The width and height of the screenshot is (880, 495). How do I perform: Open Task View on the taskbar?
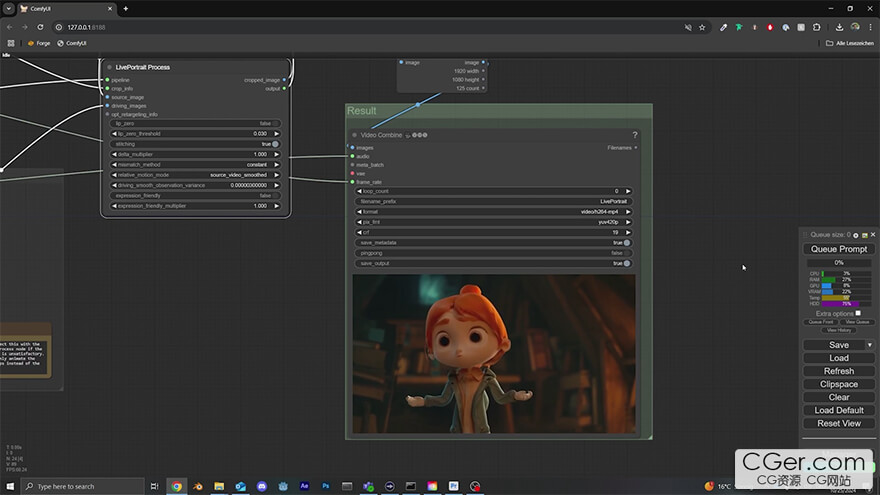click(x=154, y=486)
